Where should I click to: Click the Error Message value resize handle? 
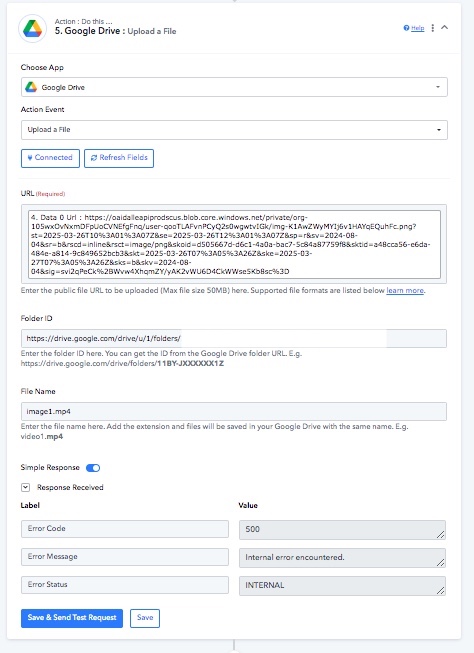[x=441, y=563]
